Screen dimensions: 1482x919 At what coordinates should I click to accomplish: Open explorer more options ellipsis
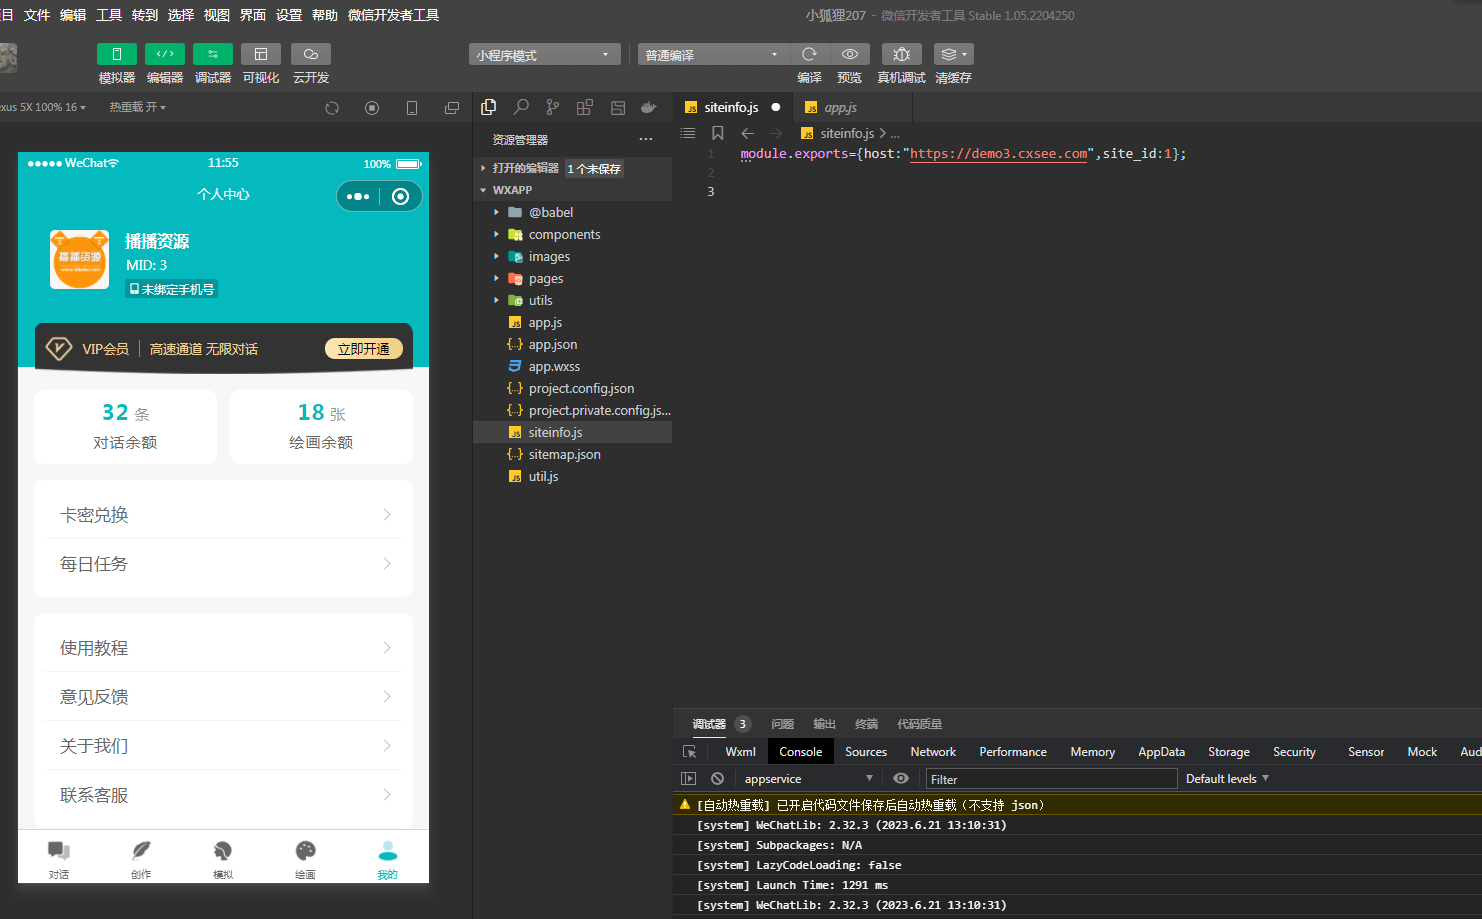point(646,139)
